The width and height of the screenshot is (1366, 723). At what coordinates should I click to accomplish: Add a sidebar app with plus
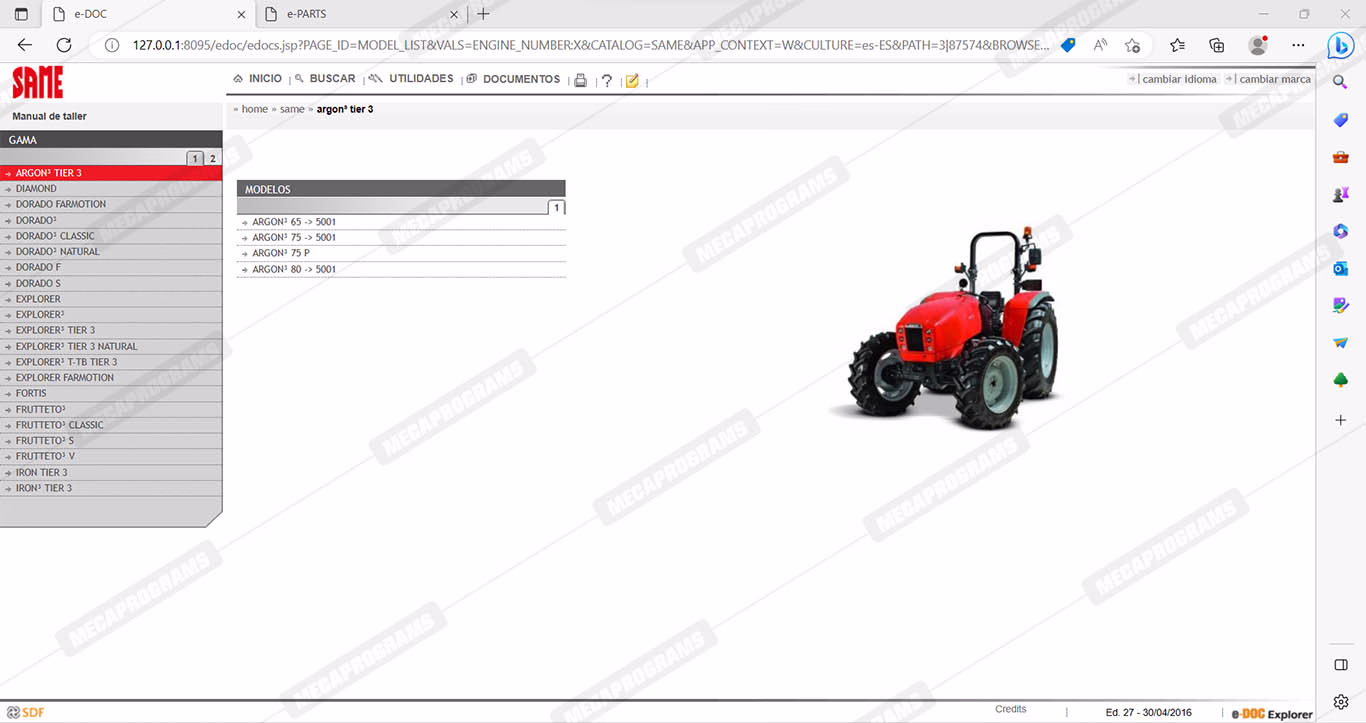[x=1341, y=420]
